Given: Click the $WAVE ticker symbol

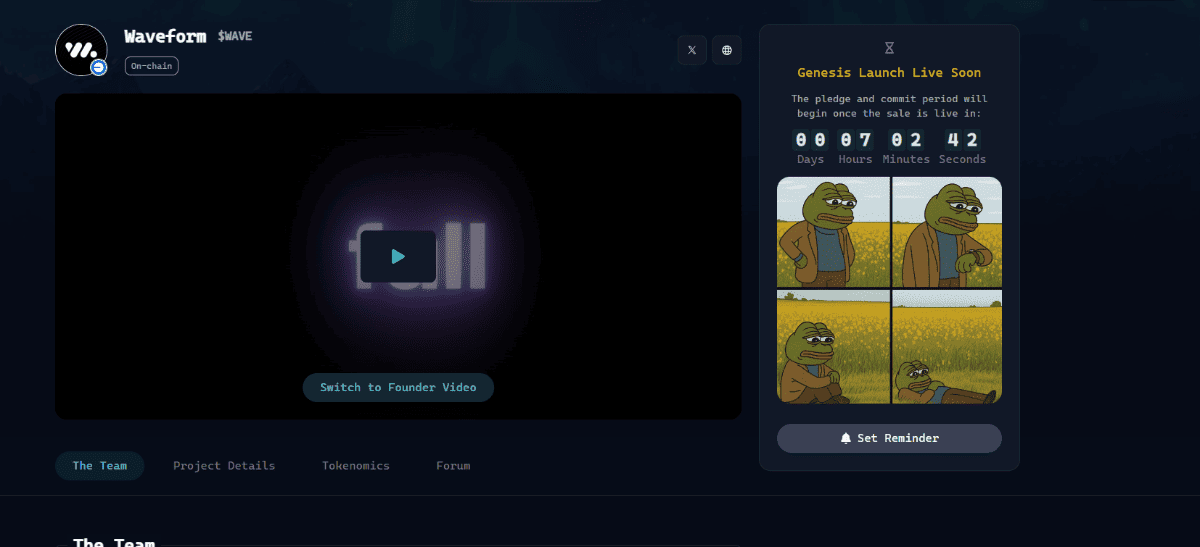Looking at the screenshot, I should 235,37.
